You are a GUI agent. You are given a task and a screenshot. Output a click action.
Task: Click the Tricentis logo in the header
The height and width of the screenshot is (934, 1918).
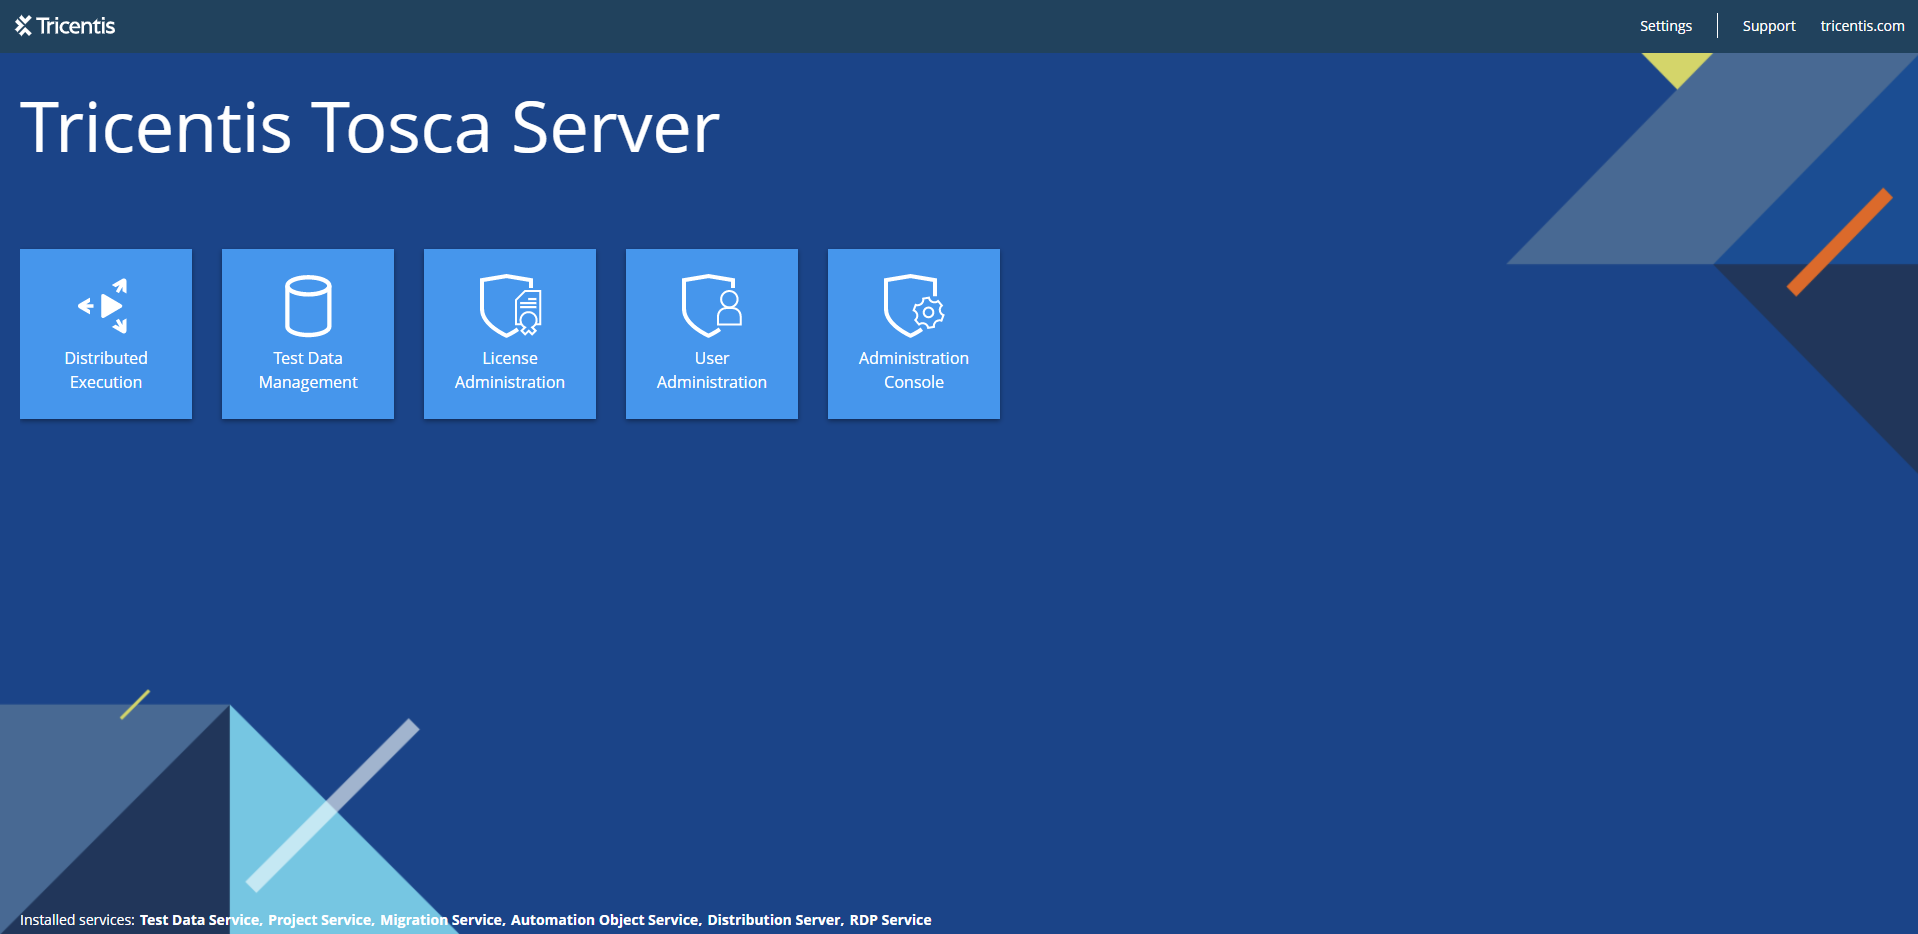[x=65, y=26]
